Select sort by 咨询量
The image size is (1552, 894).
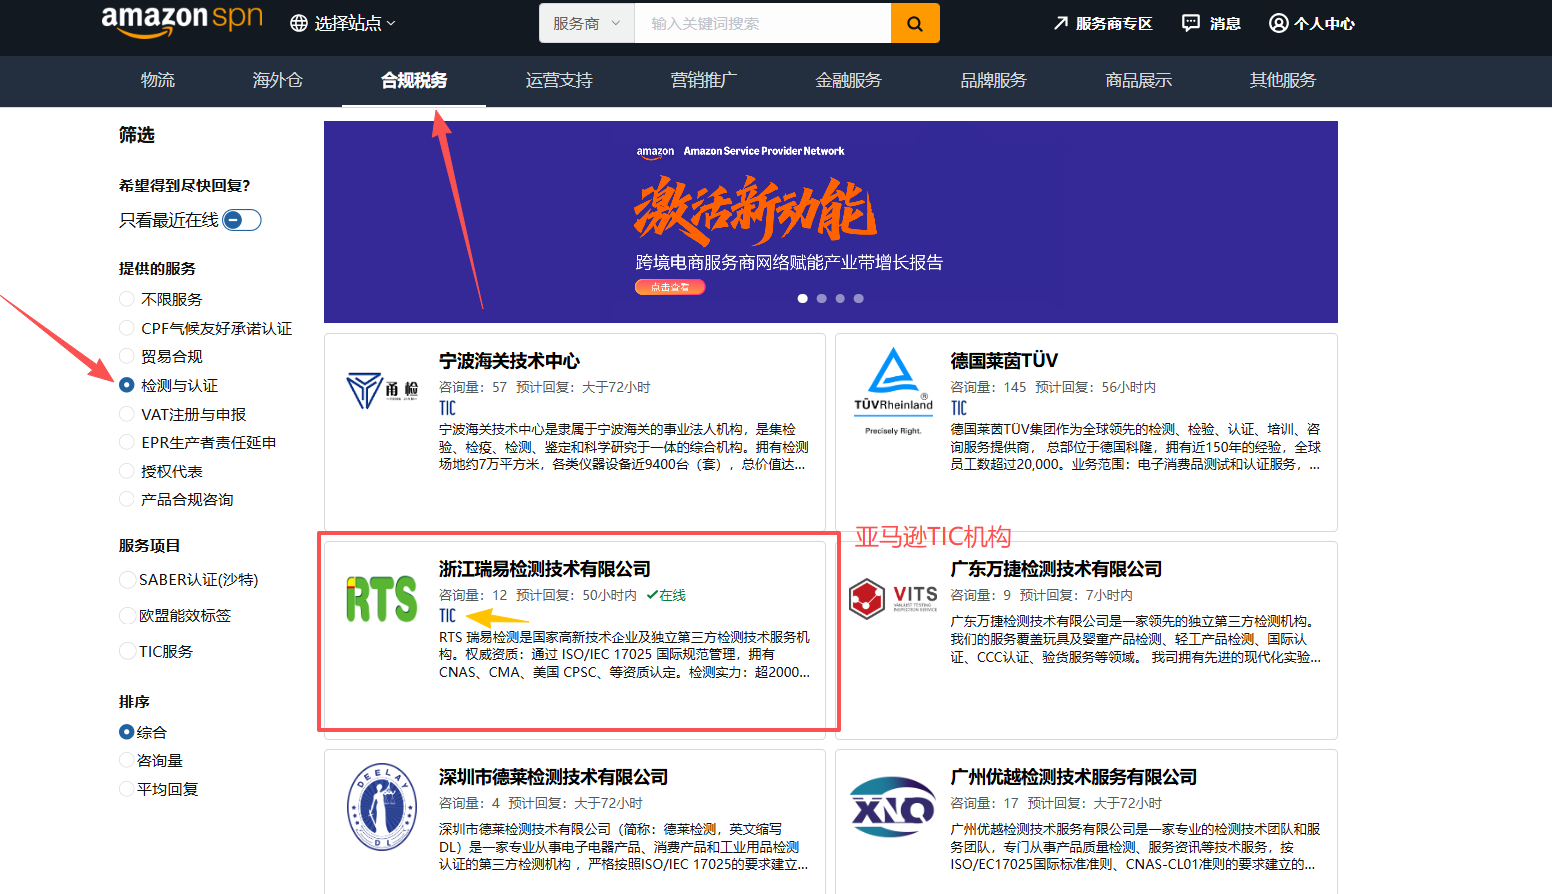[x=127, y=760]
